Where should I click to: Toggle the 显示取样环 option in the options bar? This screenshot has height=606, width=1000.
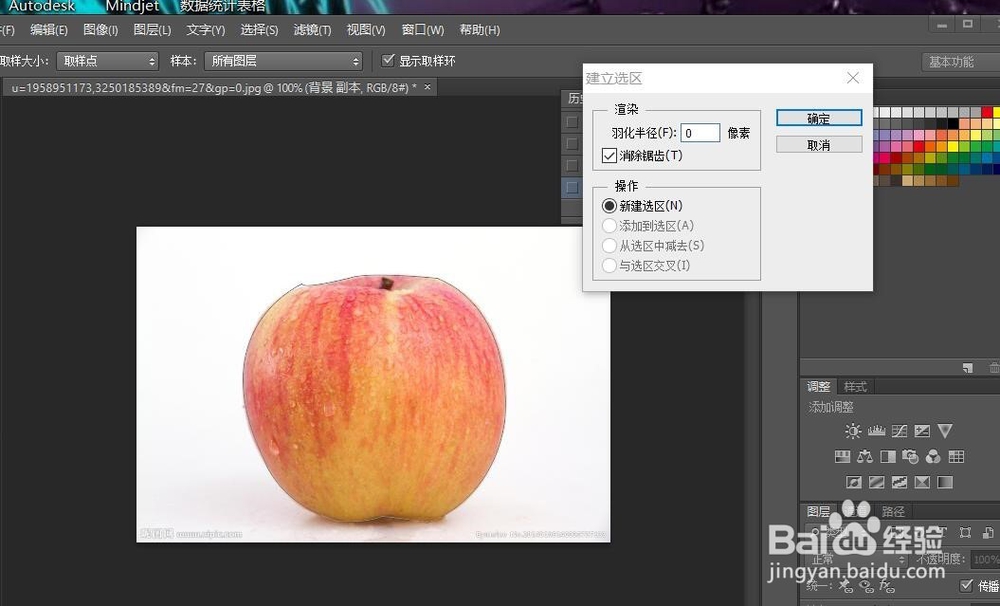389,59
